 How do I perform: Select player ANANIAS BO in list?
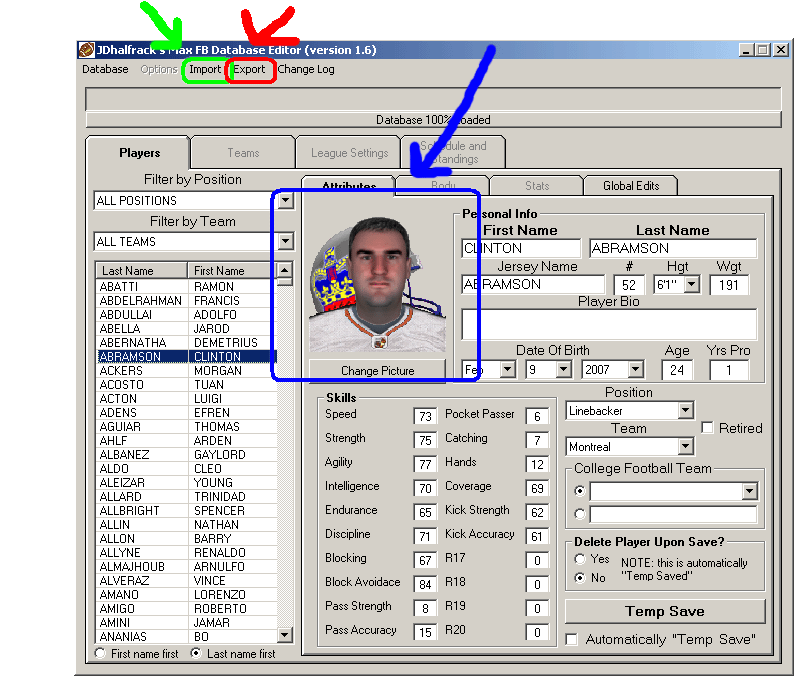point(186,636)
